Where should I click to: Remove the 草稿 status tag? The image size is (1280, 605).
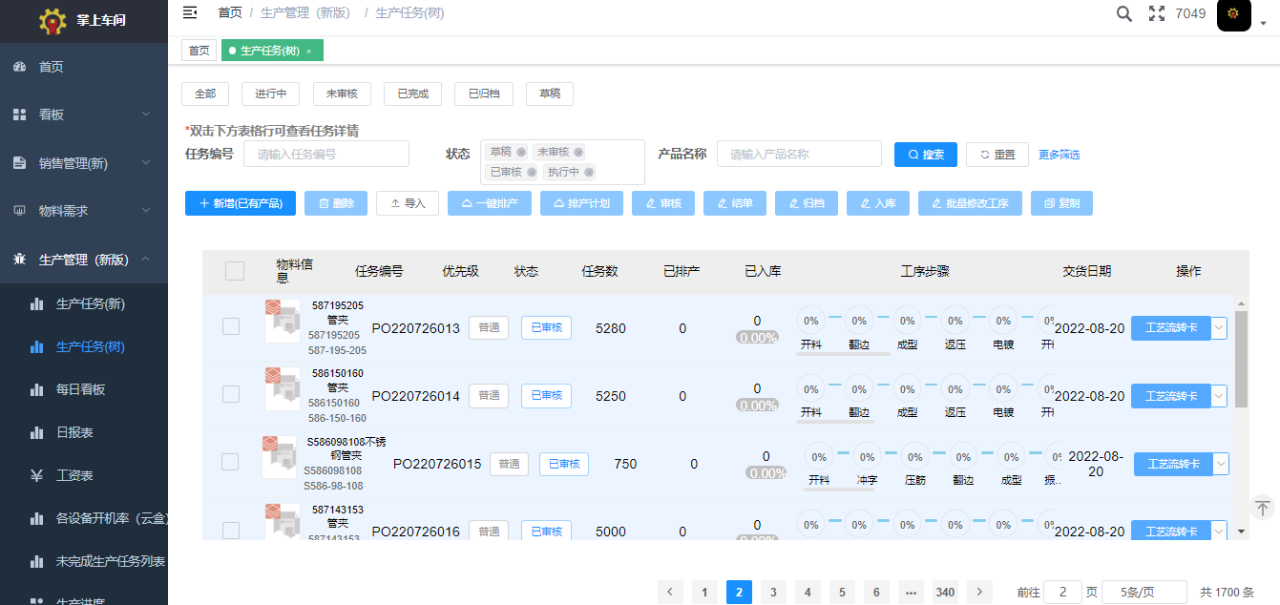tap(521, 152)
